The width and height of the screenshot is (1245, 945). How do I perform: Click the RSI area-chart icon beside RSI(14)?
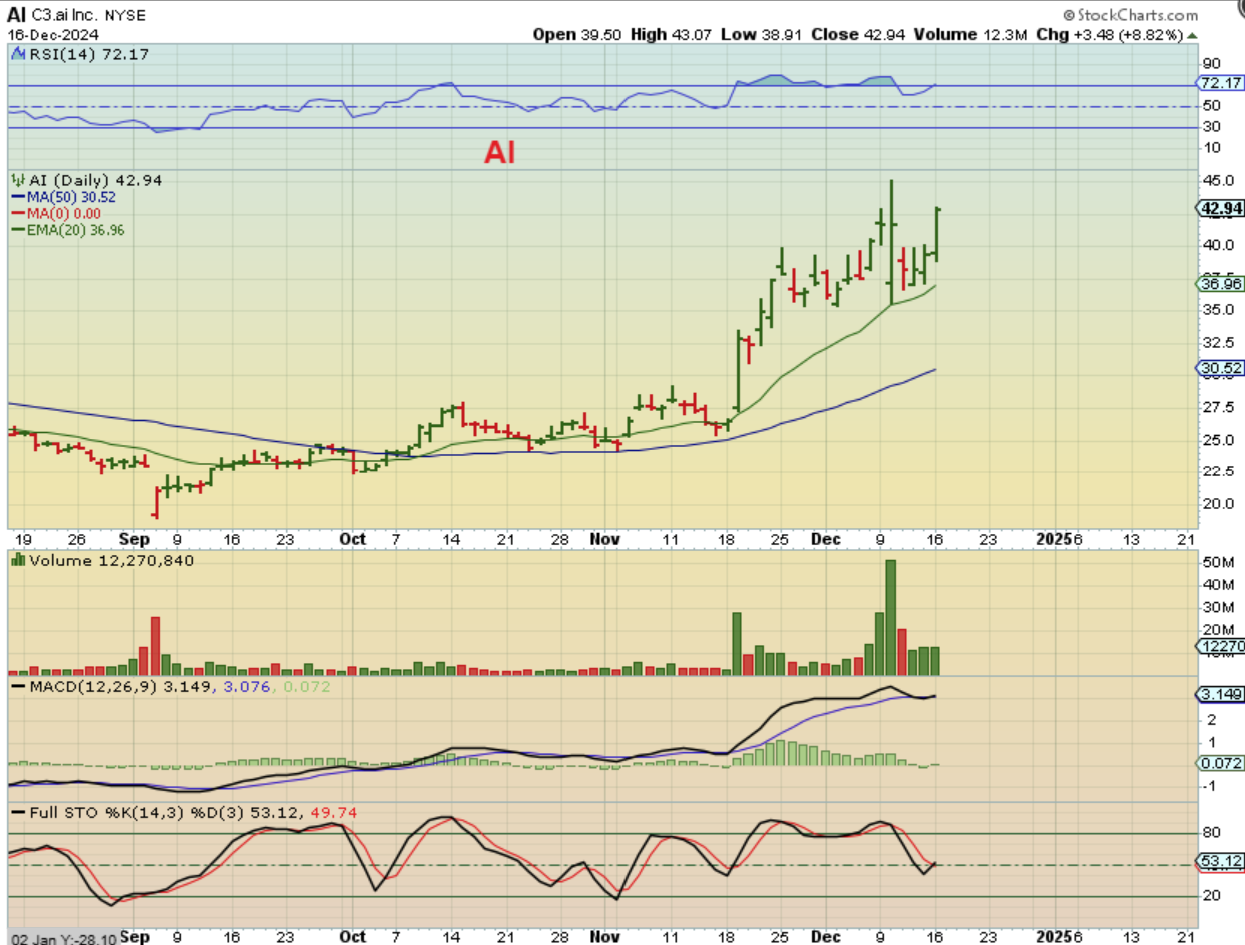[17, 53]
